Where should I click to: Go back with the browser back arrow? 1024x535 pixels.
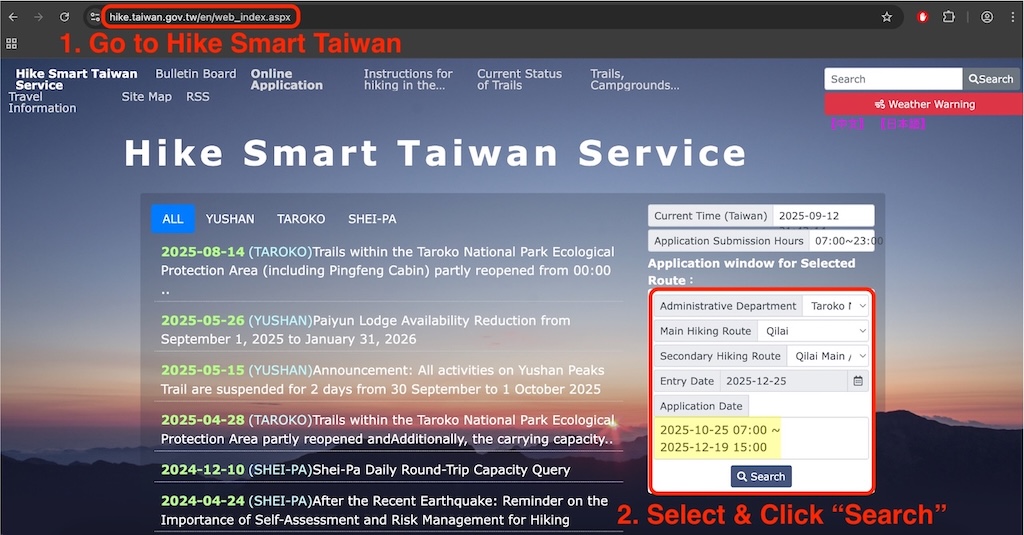point(13,17)
